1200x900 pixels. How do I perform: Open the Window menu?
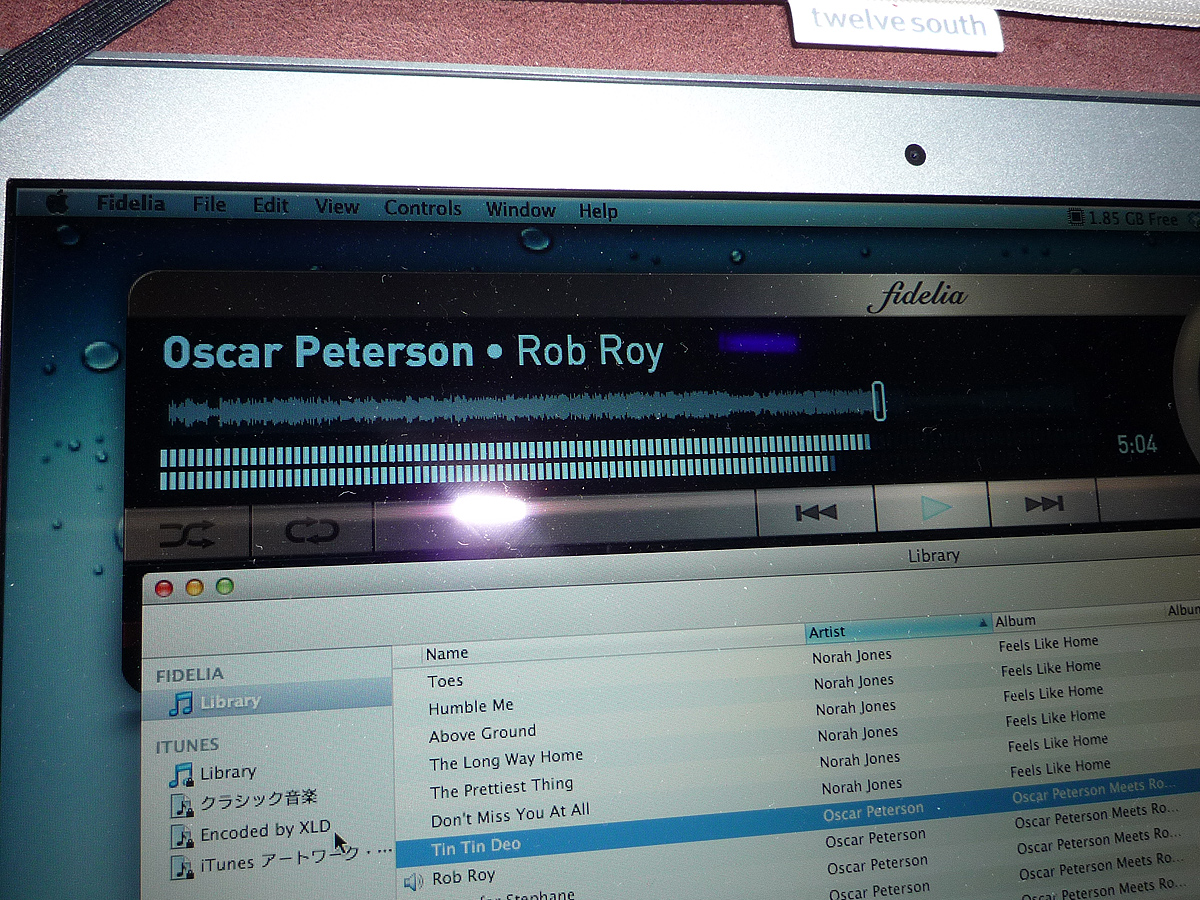[520, 210]
